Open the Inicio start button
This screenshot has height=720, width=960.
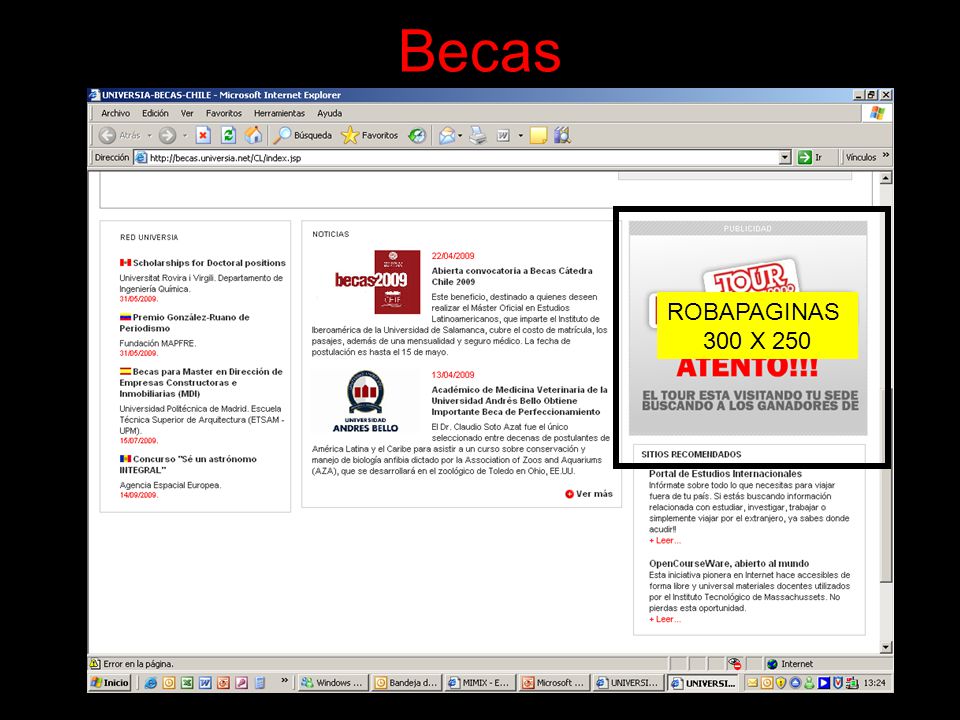(110, 683)
